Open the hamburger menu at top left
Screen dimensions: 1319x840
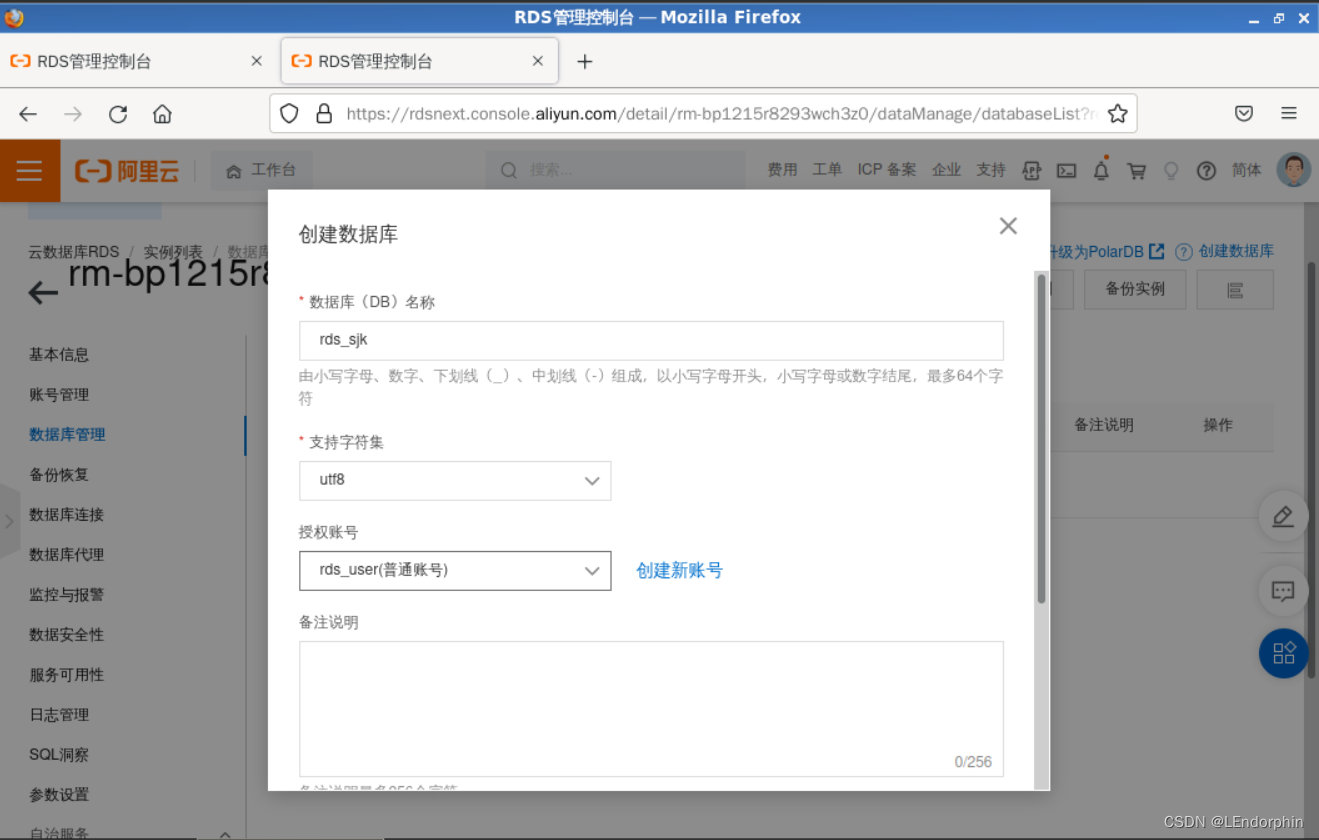point(30,171)
